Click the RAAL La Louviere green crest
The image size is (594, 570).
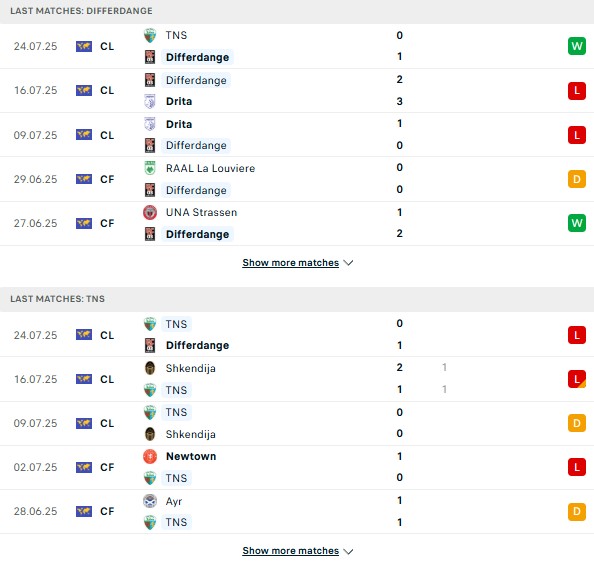(150, 168)
